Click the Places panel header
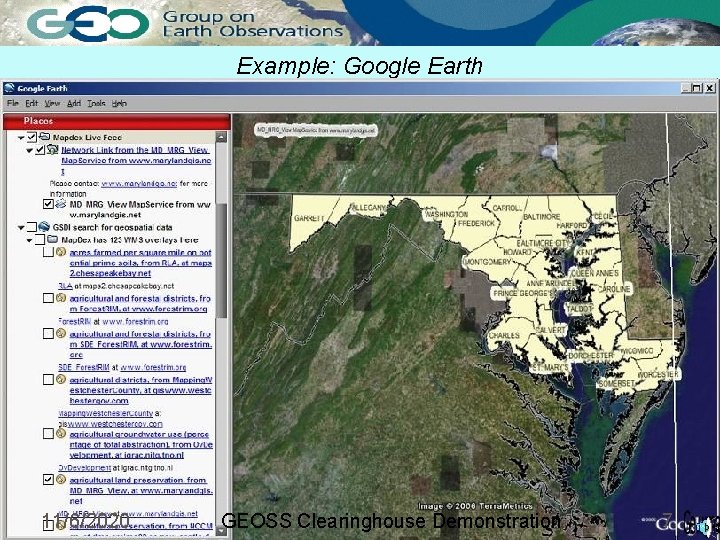720x540 pixels. [117, 121]
